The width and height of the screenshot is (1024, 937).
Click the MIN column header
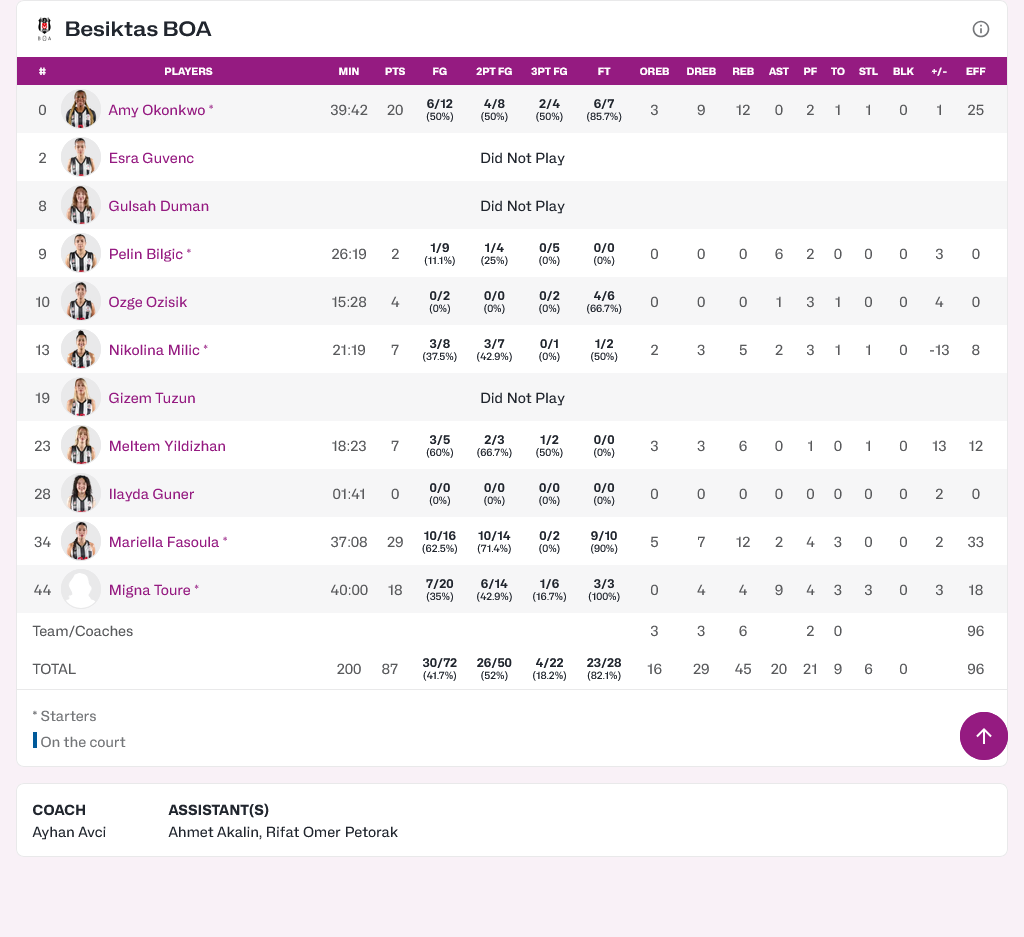(x=349, y=71)
